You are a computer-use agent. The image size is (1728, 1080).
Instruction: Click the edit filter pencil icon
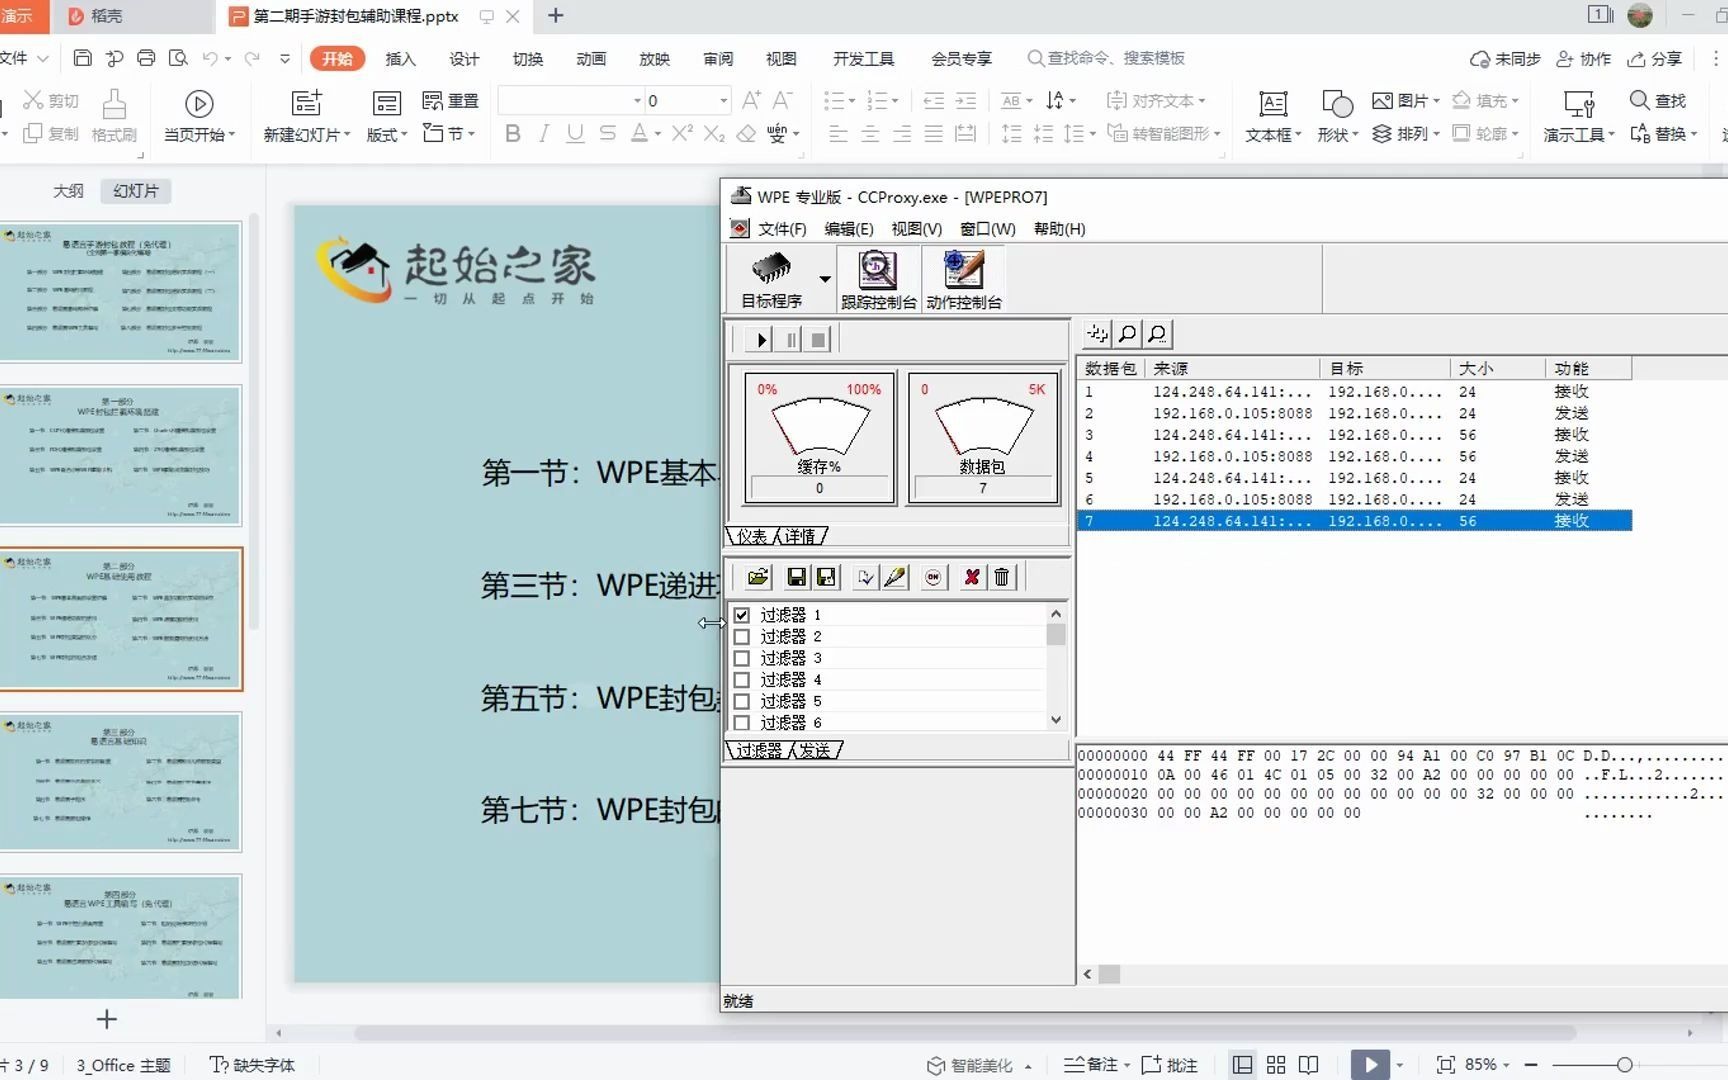point(895,577)
